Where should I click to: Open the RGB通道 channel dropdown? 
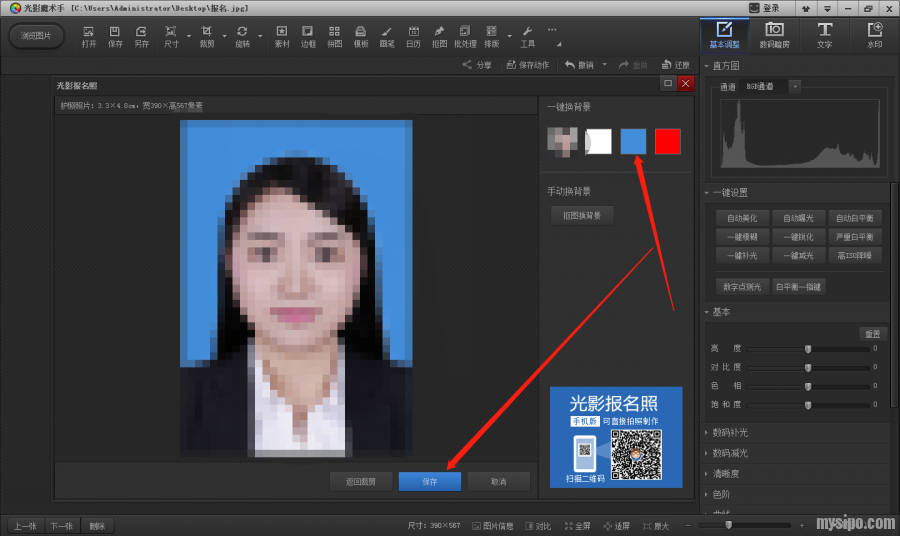point(795,87)
